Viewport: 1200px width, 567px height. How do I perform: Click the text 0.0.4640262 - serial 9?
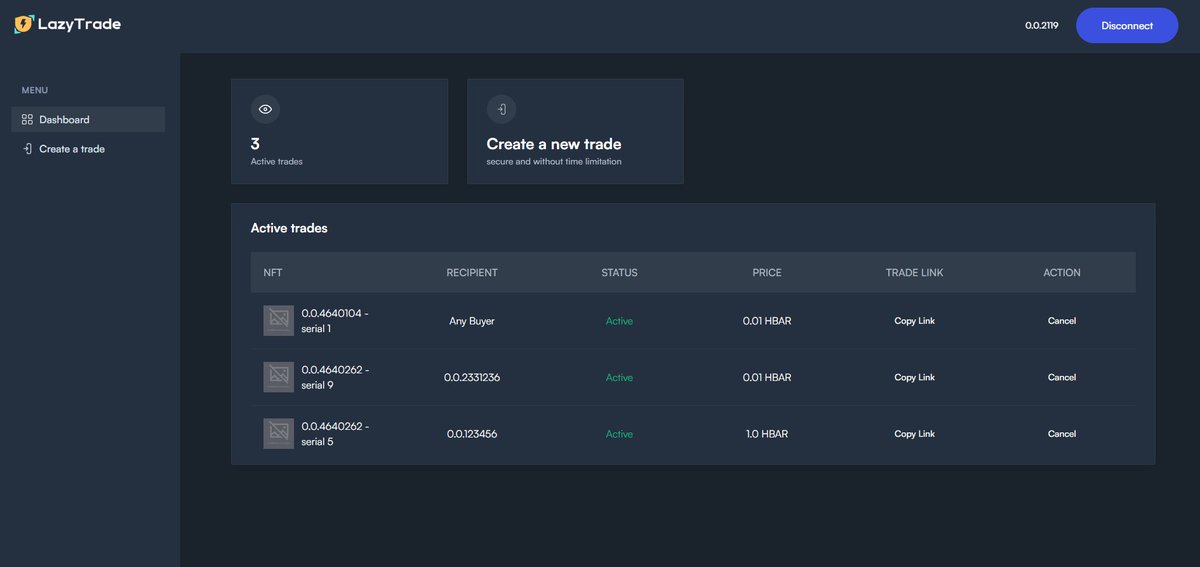[335, 377]
